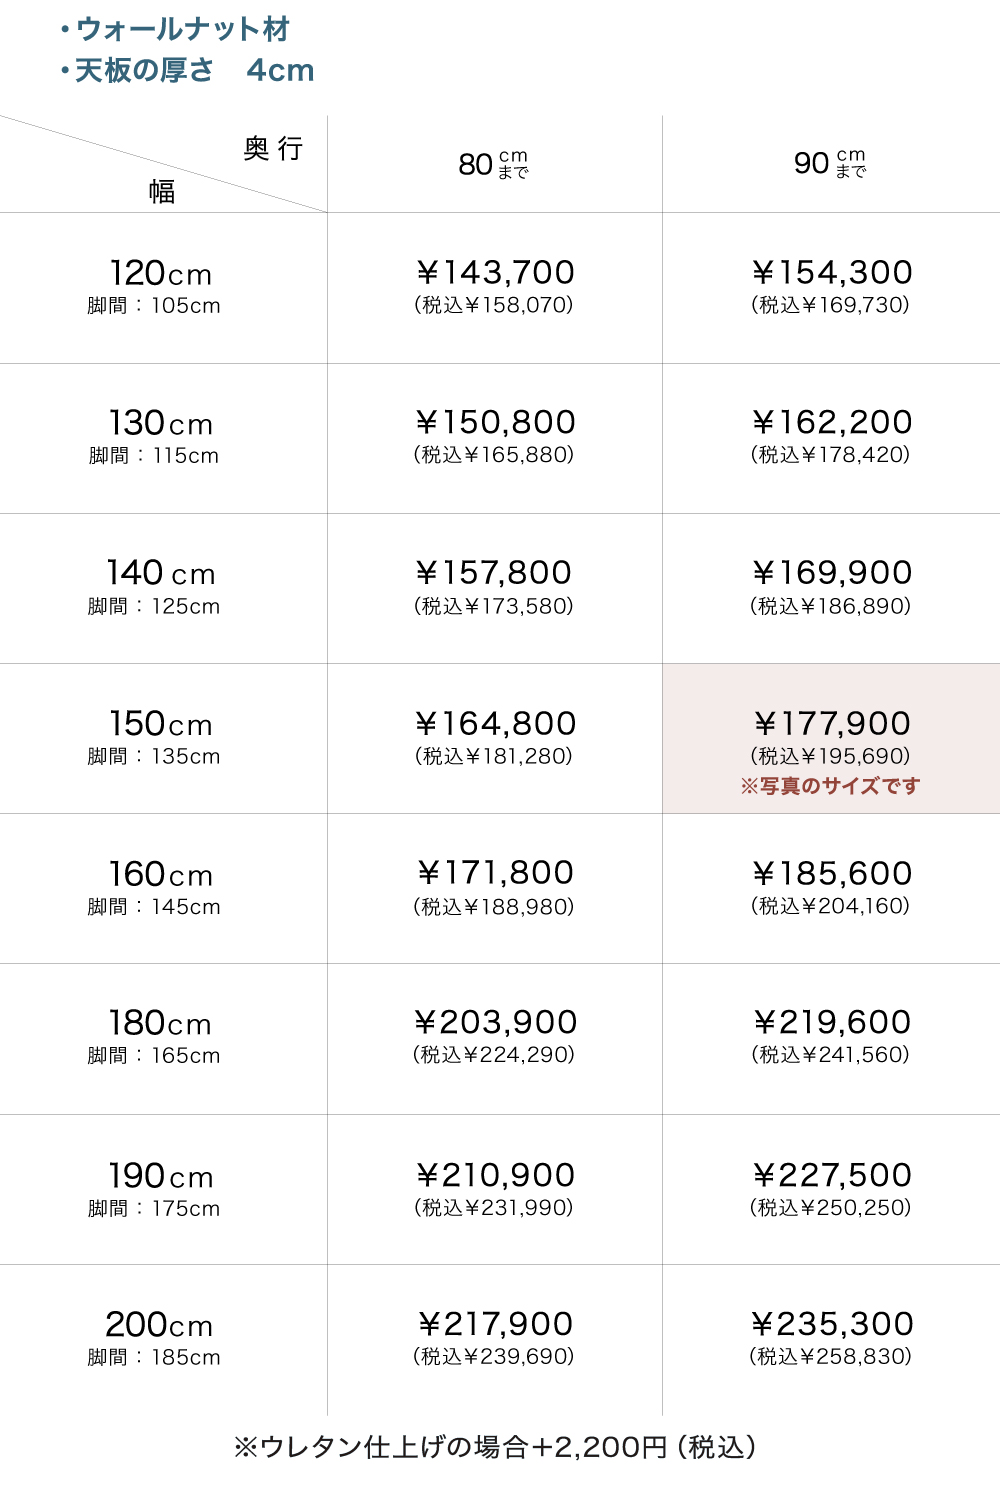Click the ¥150,800 price

coord(494,437)
